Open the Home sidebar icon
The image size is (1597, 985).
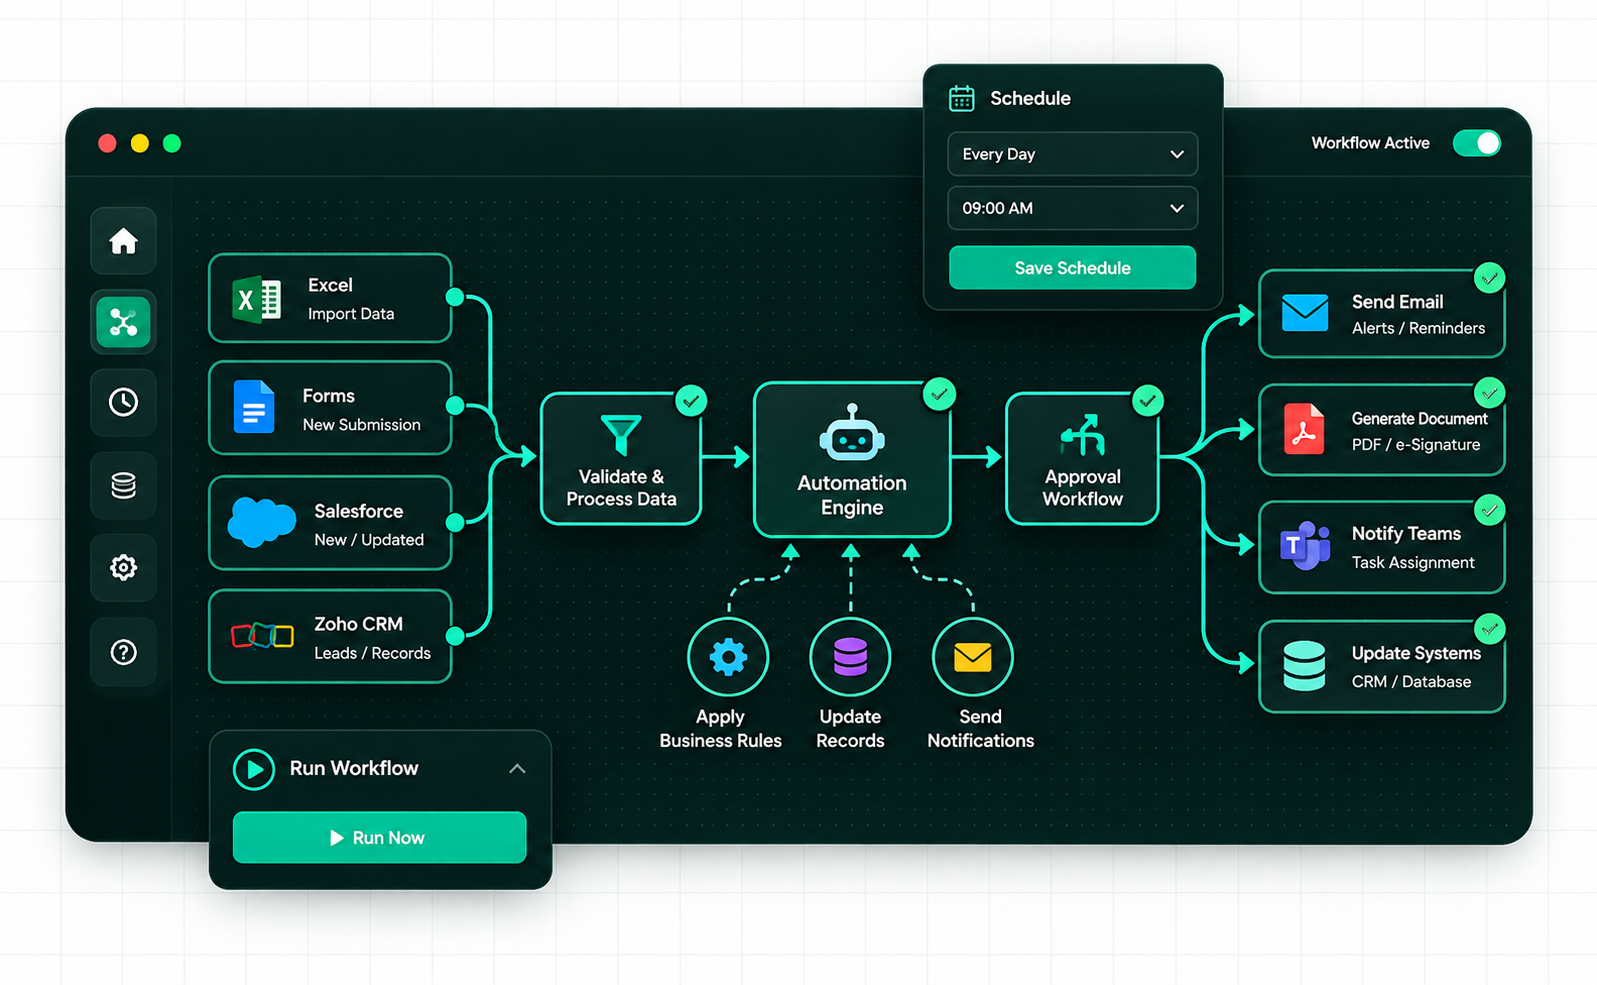(123, 241)
